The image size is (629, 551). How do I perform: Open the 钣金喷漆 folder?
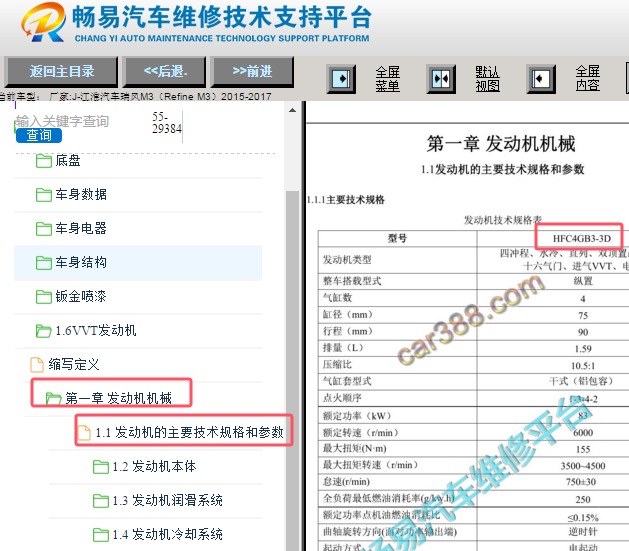tap(81, 297)
